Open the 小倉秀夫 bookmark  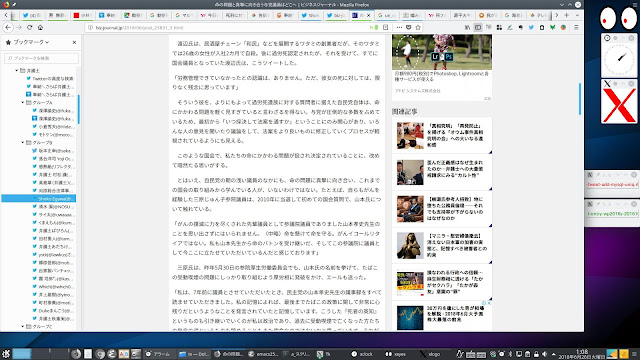53,127
